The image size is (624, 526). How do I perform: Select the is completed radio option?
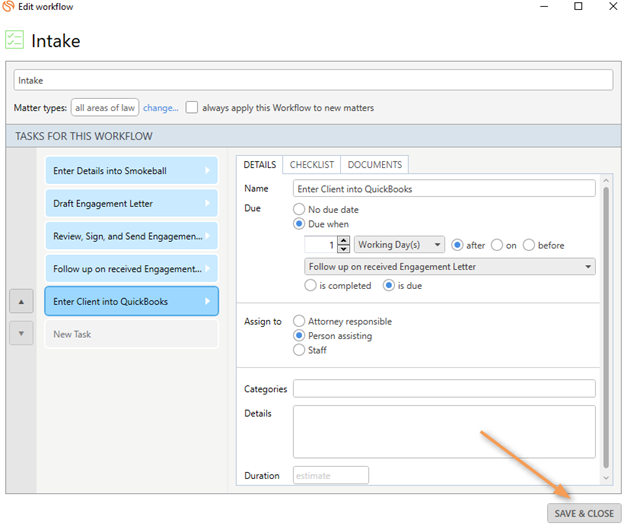[x=310, y=285]
